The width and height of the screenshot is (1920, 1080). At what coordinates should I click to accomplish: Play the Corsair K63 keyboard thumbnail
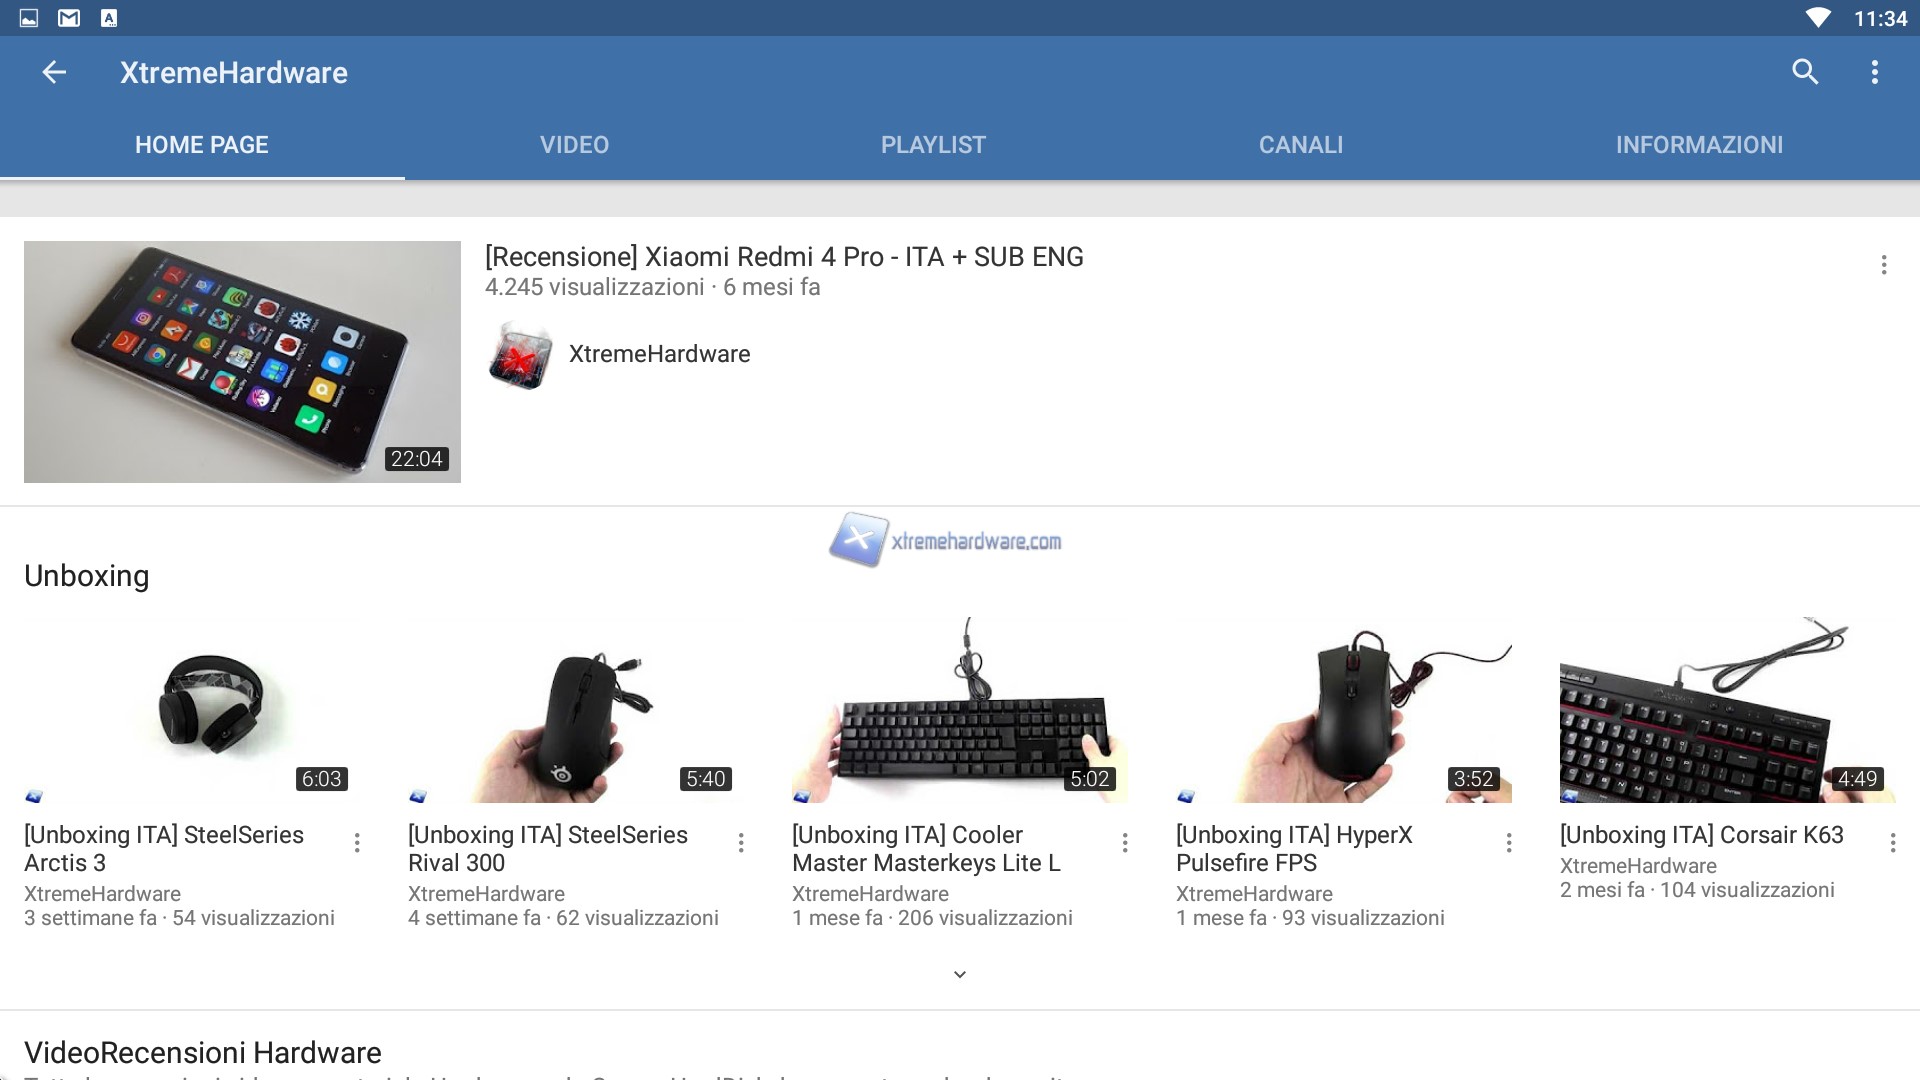(x=1727, y=710)
